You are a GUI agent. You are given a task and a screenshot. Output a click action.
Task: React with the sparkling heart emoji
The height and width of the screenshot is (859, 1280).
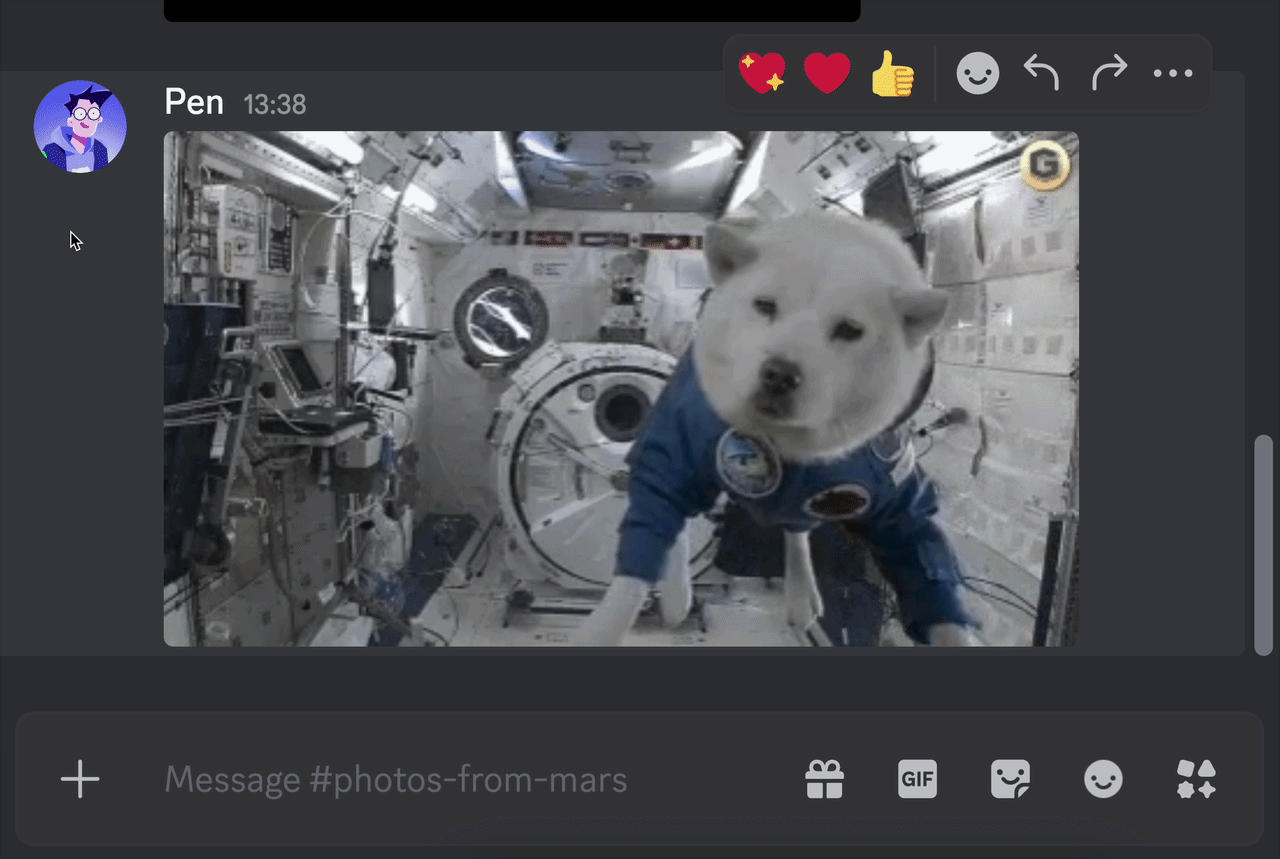(x=762, y=73)
